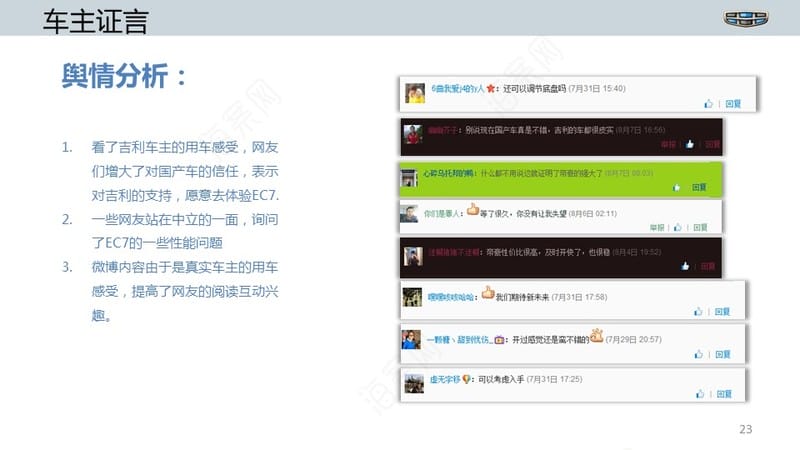This screenshot has height=450, width=800.
Task: Click the slide title 车主证言
Action: (x=95, y=21)
